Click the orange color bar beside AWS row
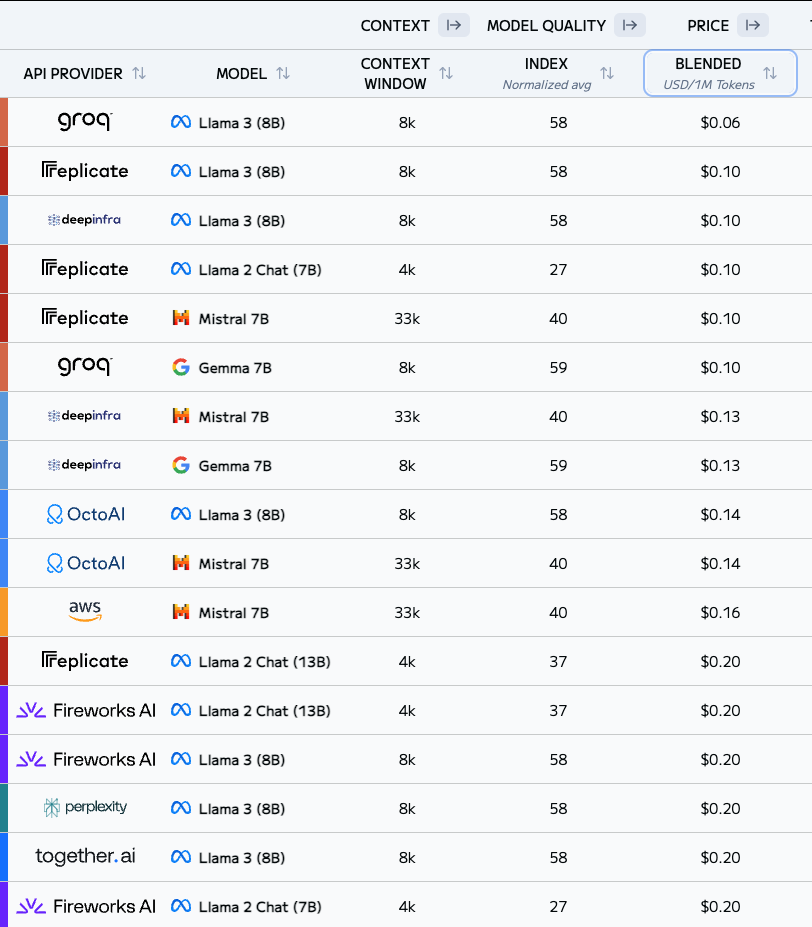 (x=4, y=612)
